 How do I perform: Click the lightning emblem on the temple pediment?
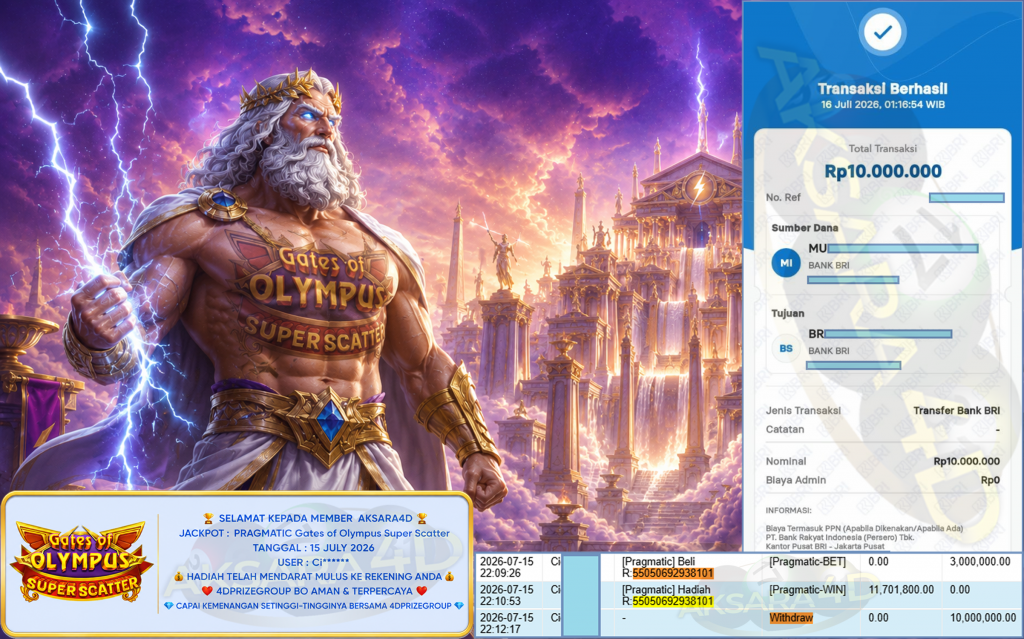699,188
